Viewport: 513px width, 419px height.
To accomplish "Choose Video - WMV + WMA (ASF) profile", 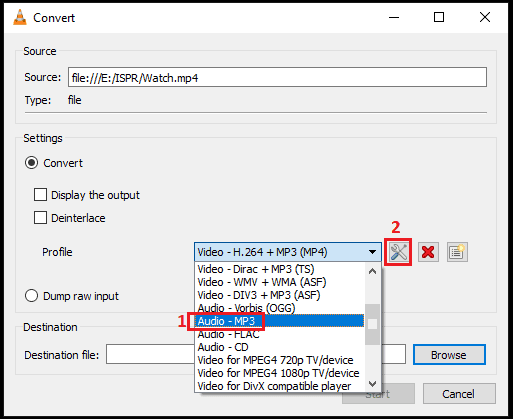I will coord(279,282).
